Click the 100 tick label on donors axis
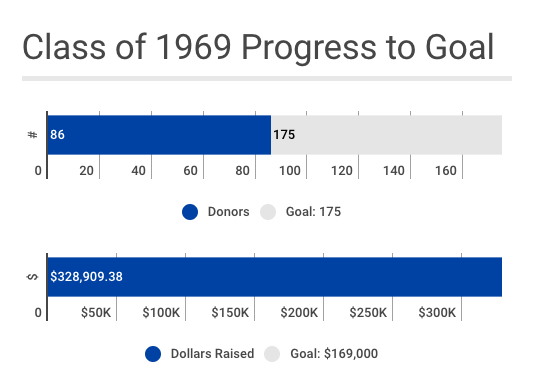The height and width of the screenshot is (388, 537). point(290,171)
